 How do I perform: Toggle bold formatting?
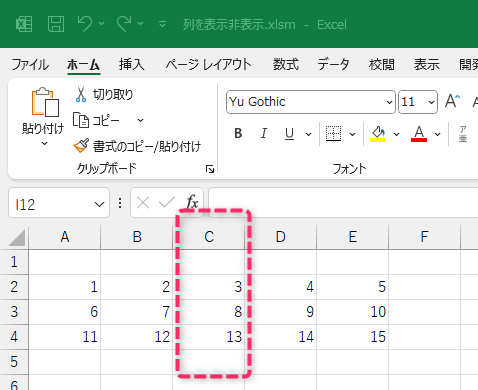(x=238, y=134)
